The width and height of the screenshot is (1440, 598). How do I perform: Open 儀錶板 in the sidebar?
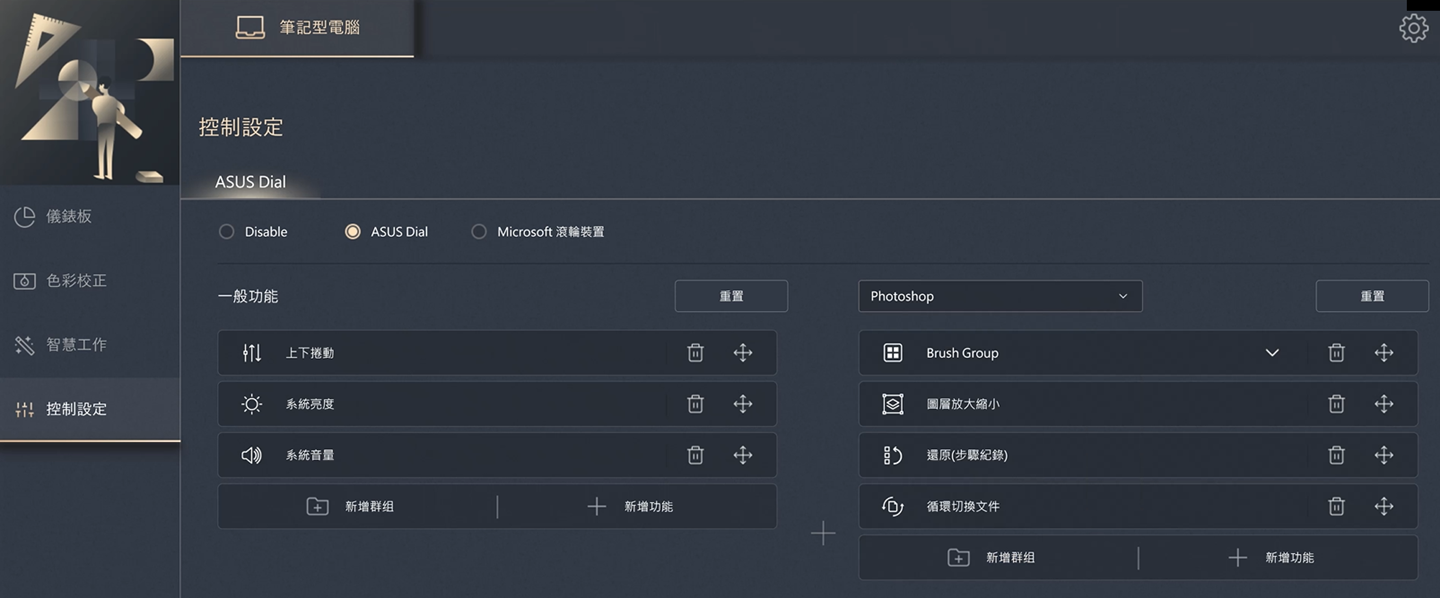tap(70, 217)
